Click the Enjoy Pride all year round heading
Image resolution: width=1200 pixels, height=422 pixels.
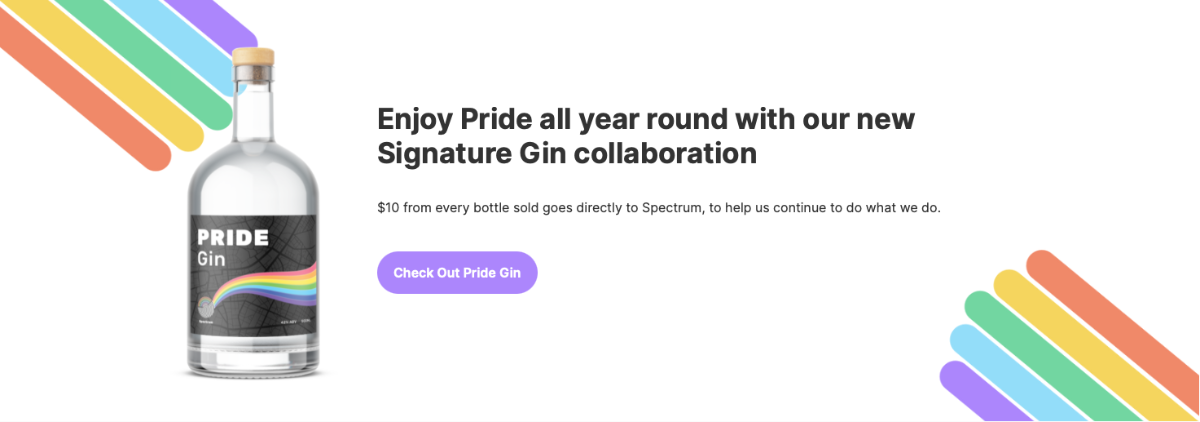646,136
